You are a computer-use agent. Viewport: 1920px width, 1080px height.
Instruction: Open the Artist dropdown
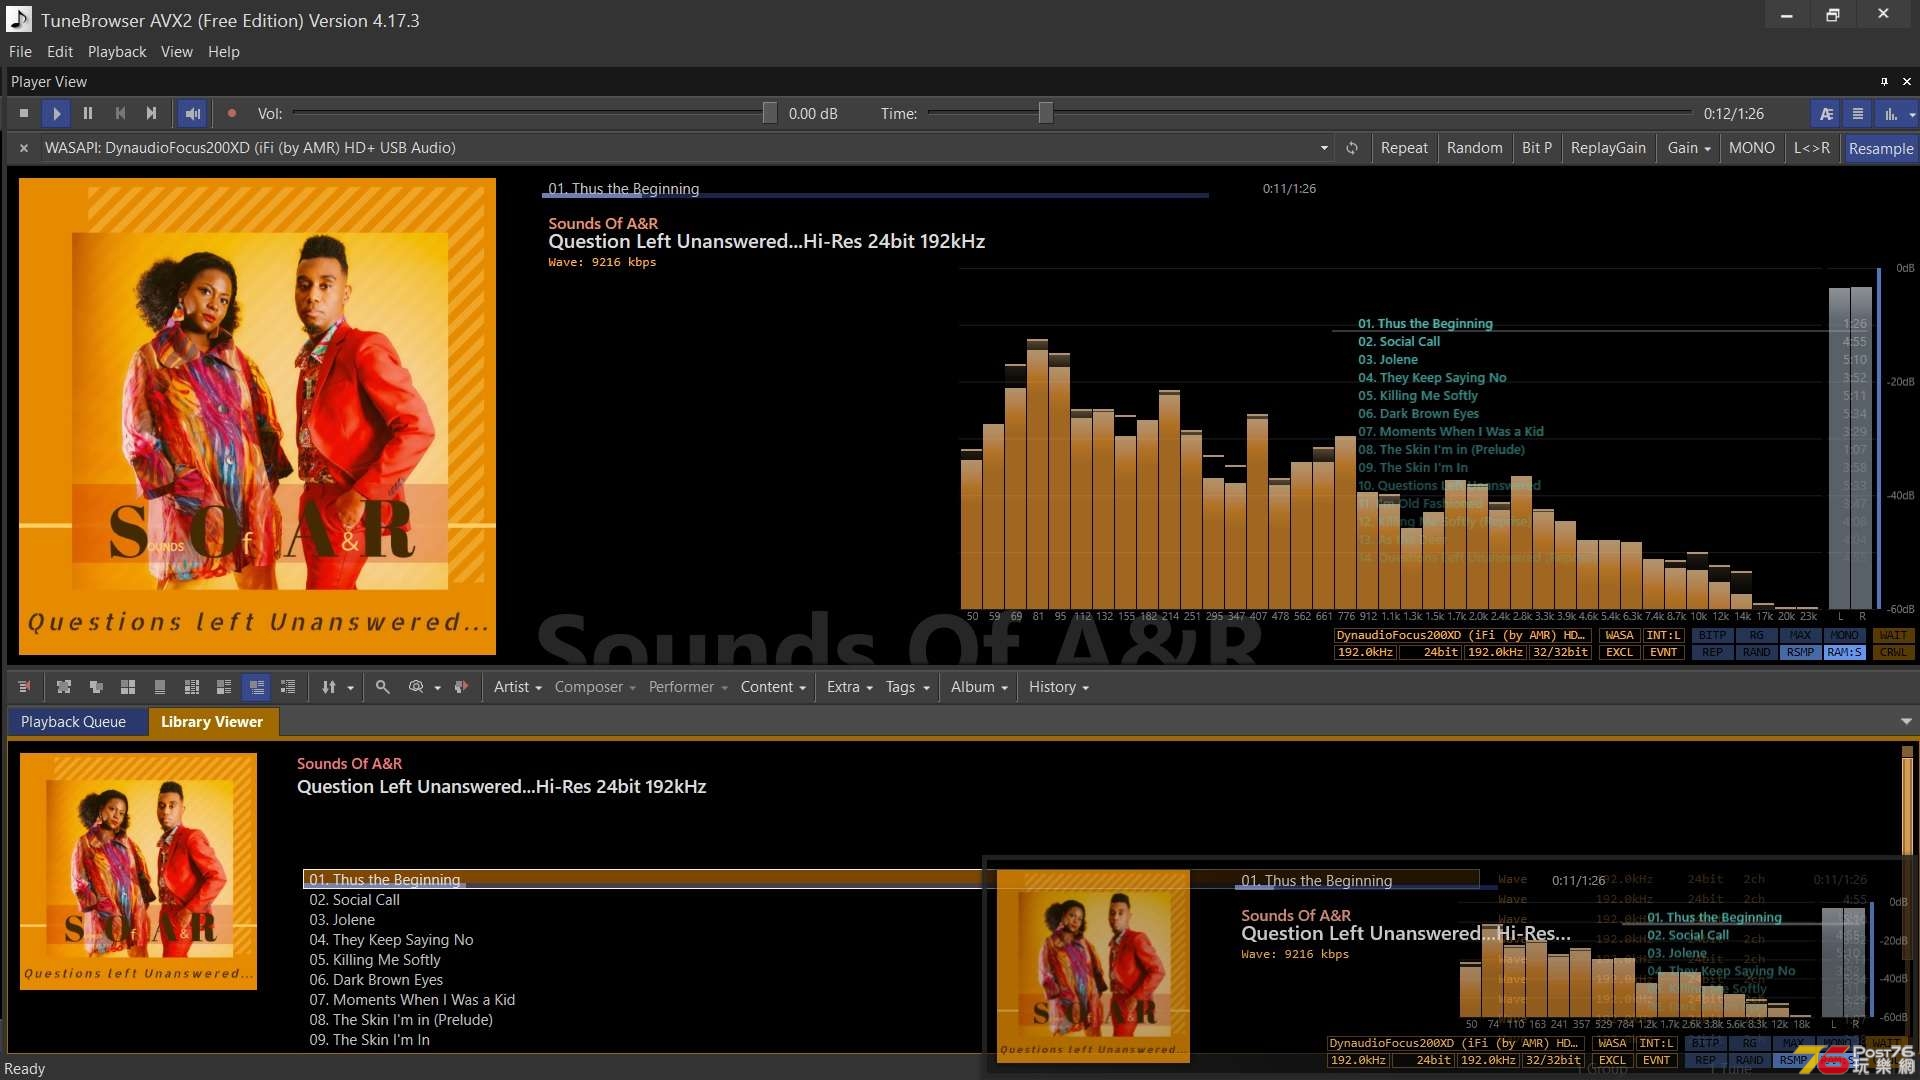coord(517,687)
